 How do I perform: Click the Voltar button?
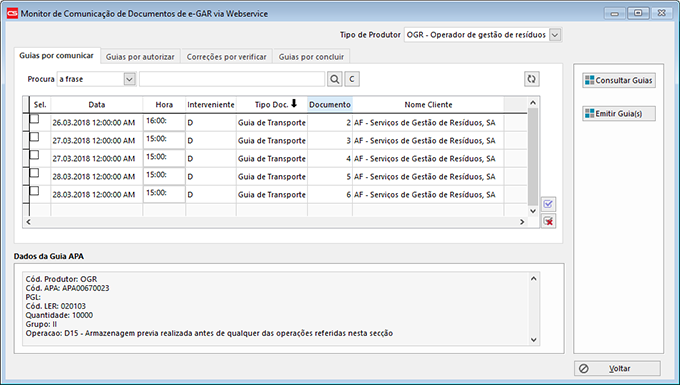(617, 369)
